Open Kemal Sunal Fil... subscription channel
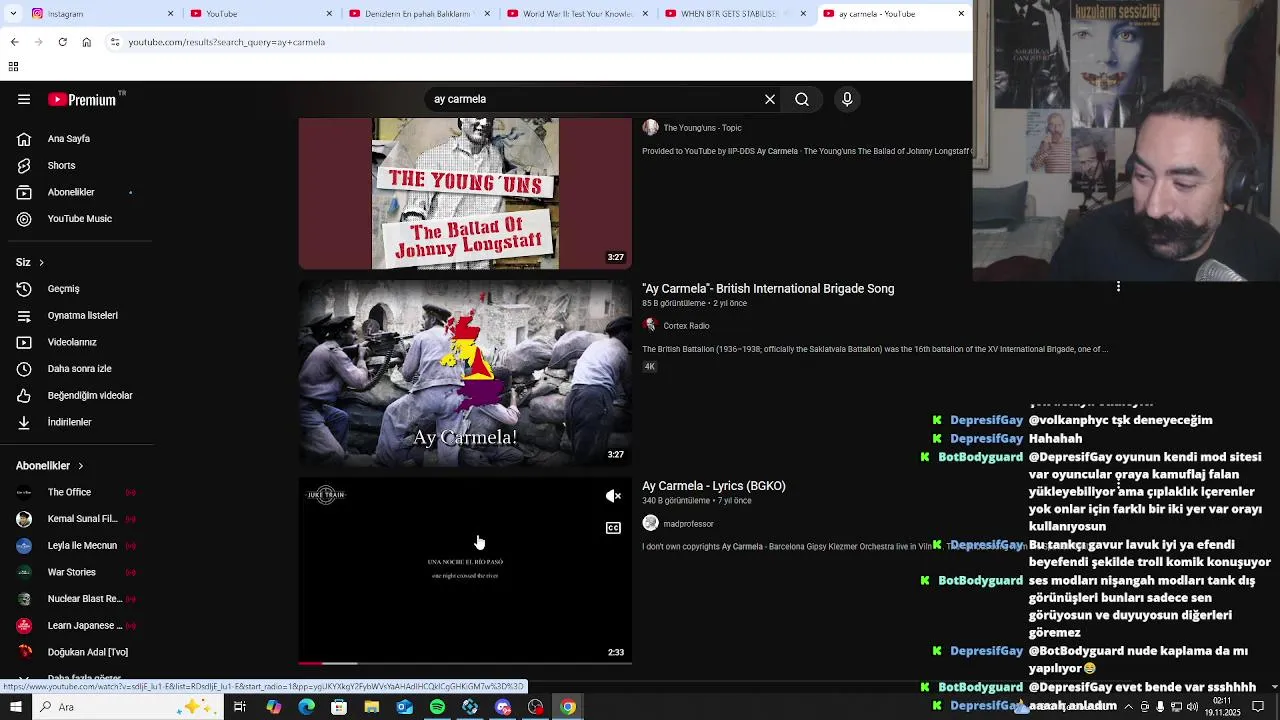 click(75, 519)
